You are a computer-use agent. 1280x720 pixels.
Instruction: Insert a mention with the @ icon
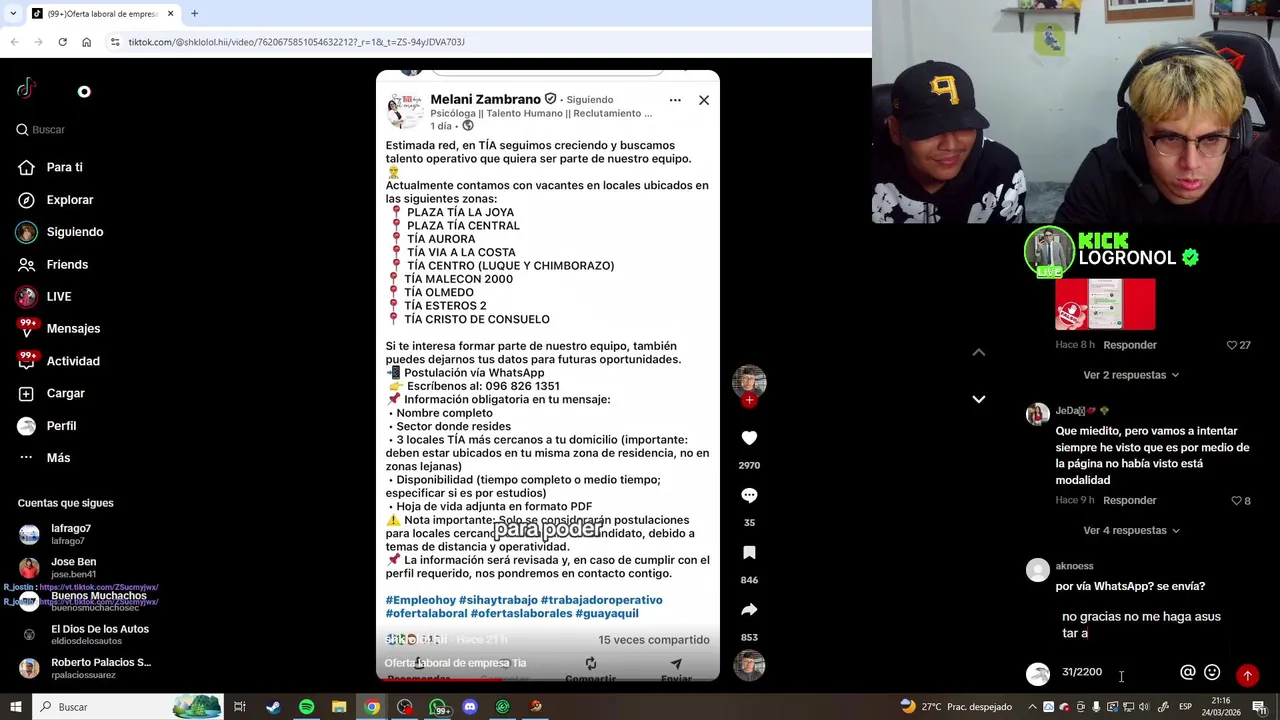click(1188, 673)
